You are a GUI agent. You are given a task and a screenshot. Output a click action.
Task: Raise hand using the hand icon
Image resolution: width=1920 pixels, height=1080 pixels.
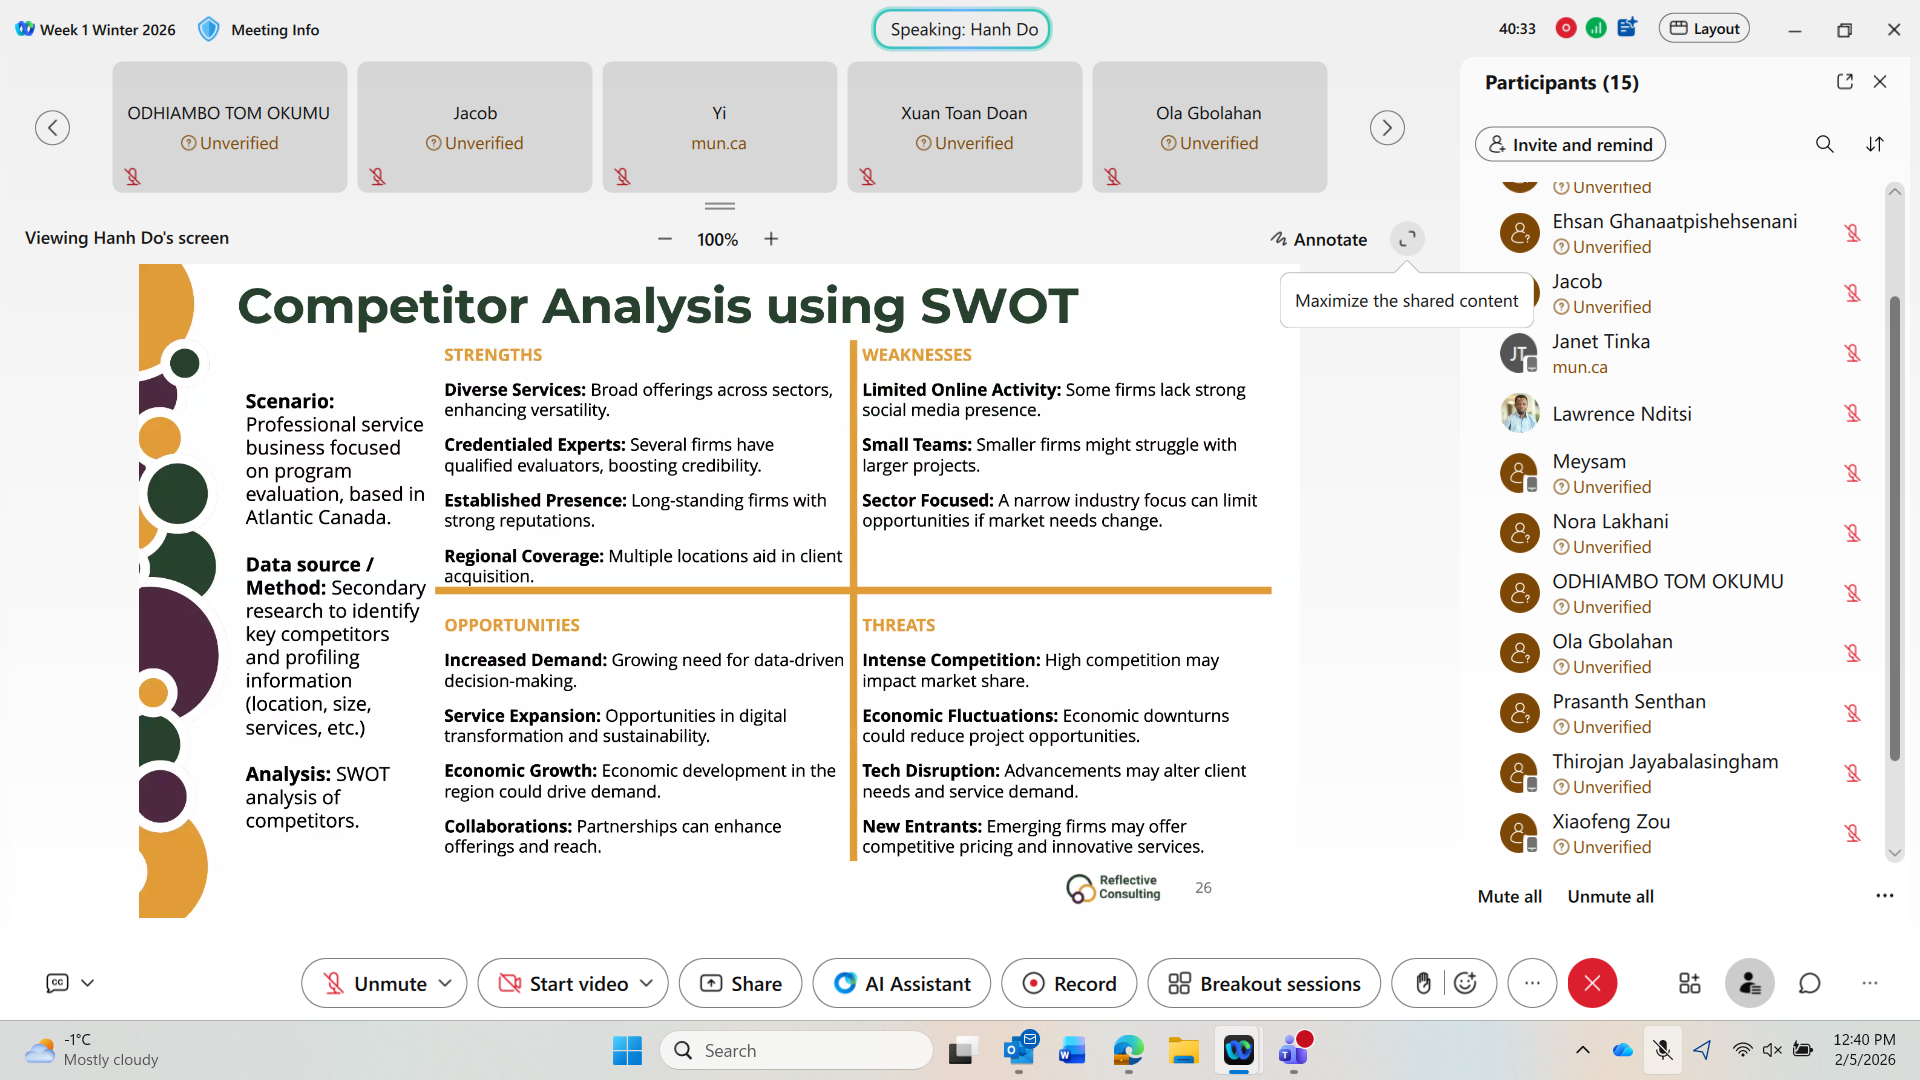click(1423, 984)
